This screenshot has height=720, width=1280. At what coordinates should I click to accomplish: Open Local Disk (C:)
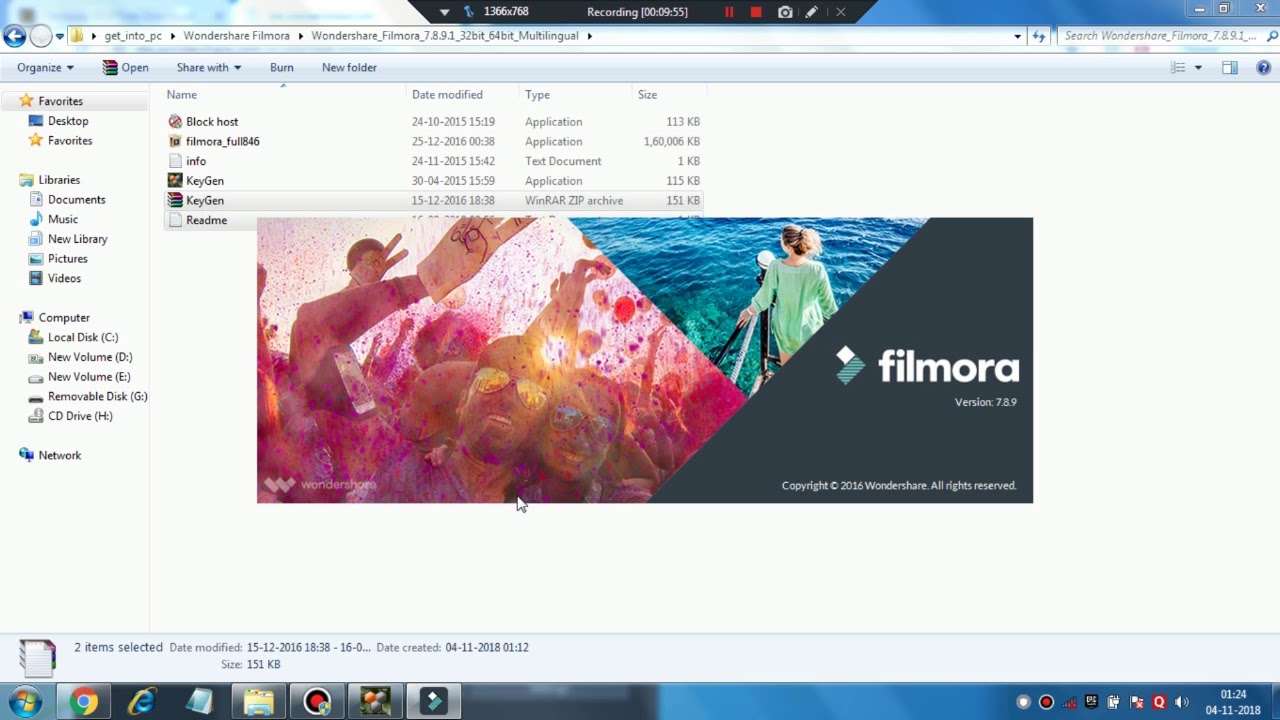[x=82, y=337]
